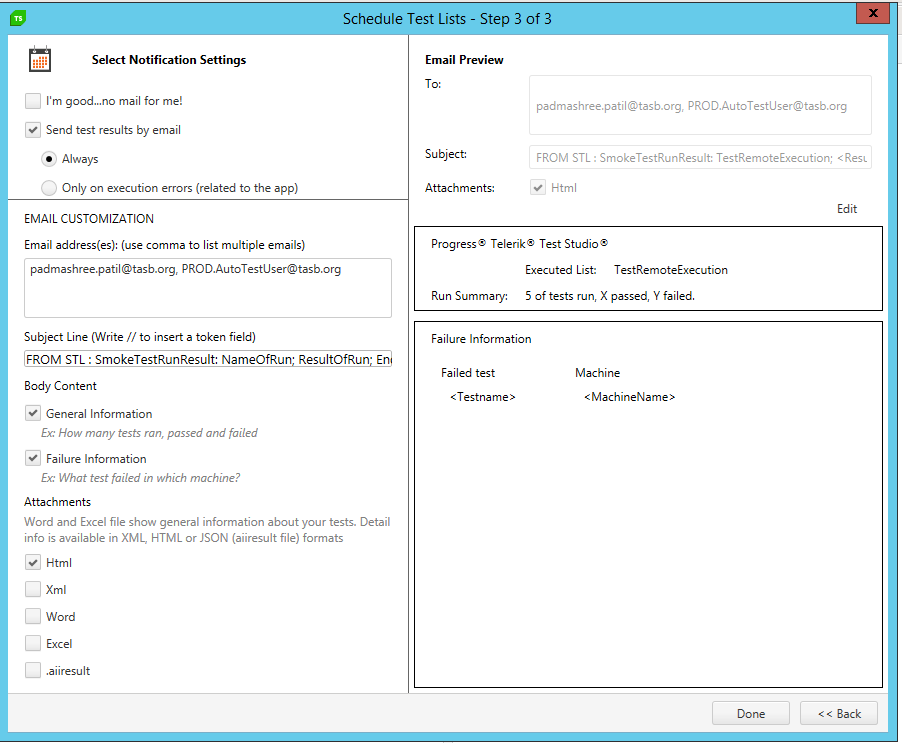The image size is (902, 743).
Task: Enable the Word attachment checkbox
Action: click(x=34, y=617)
